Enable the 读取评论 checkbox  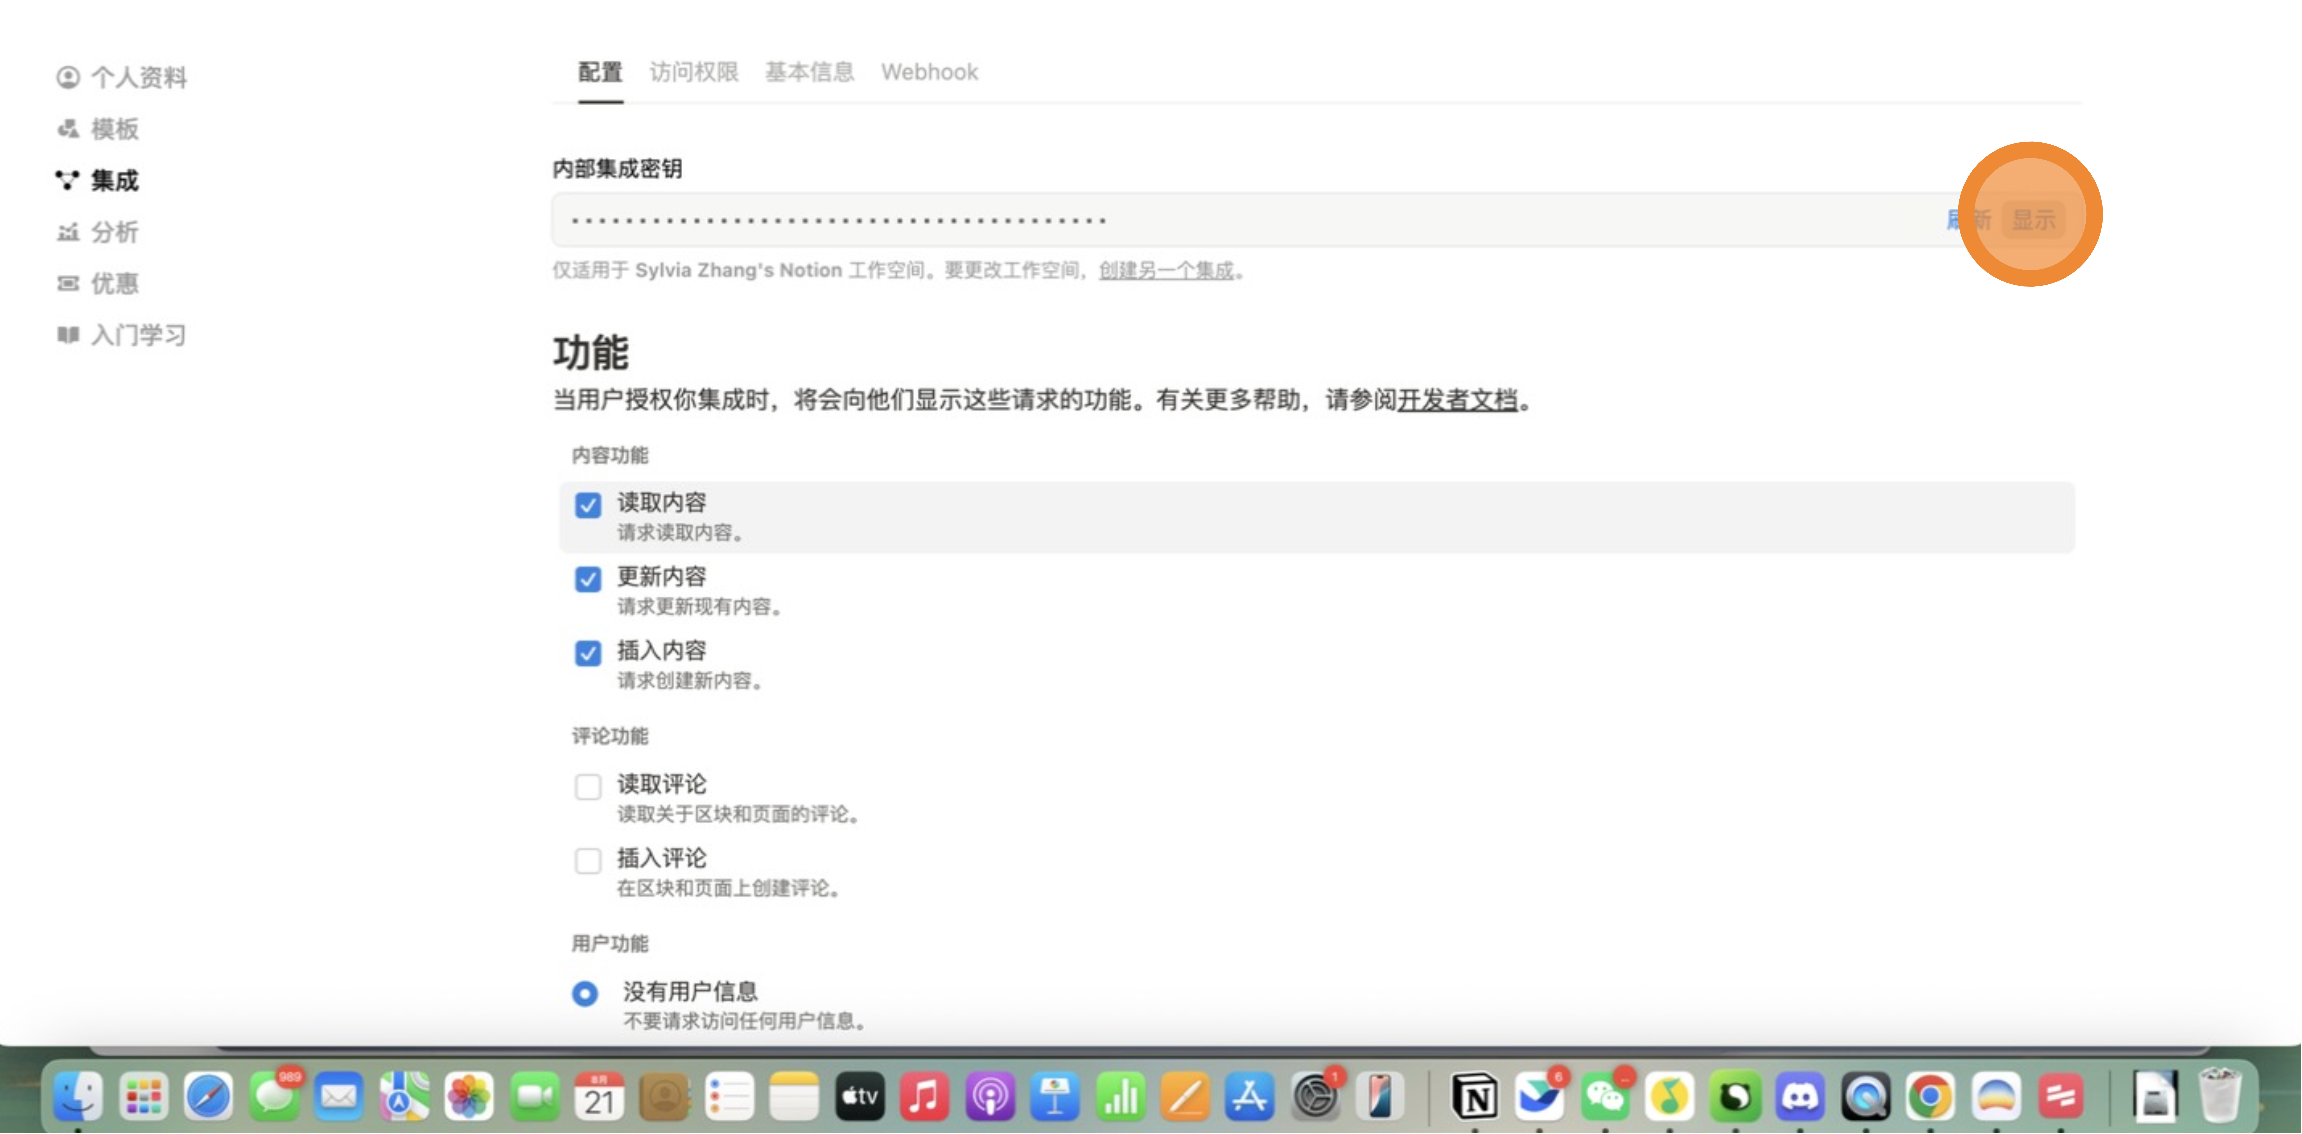point(588,787)
